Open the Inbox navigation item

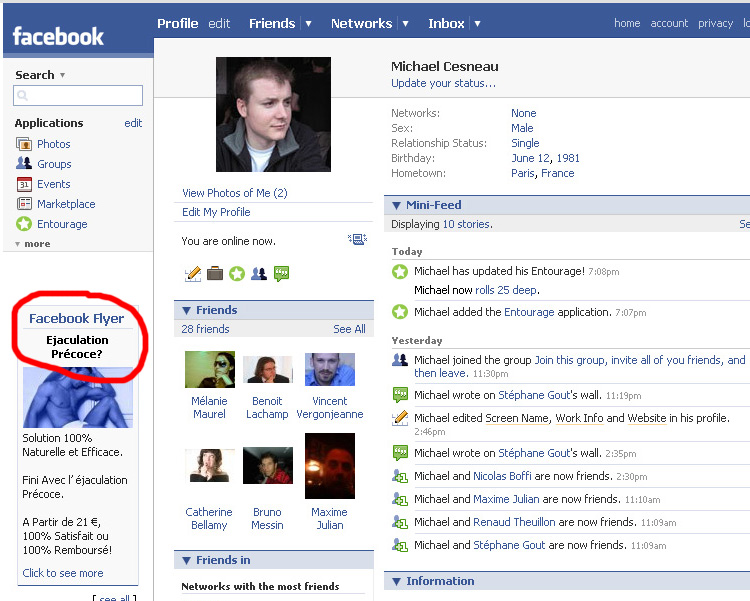click(446, 23)
